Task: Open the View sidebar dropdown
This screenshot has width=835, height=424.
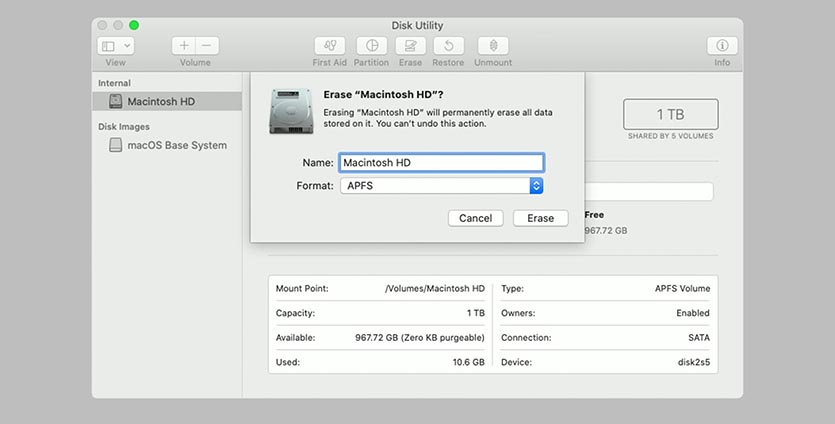Action: click(x=115, y=46)
